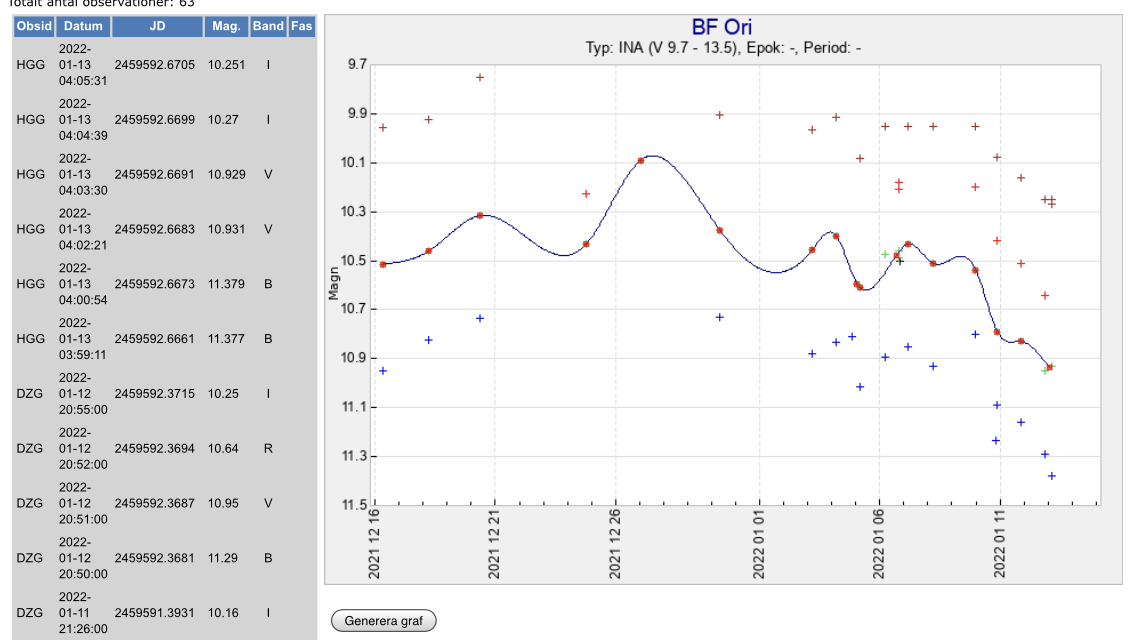Image resolution: width=1136 pixels, height=640 pixels.
Task: Click blue plus marker below 2021 12 21
Action: pos(480,318)
